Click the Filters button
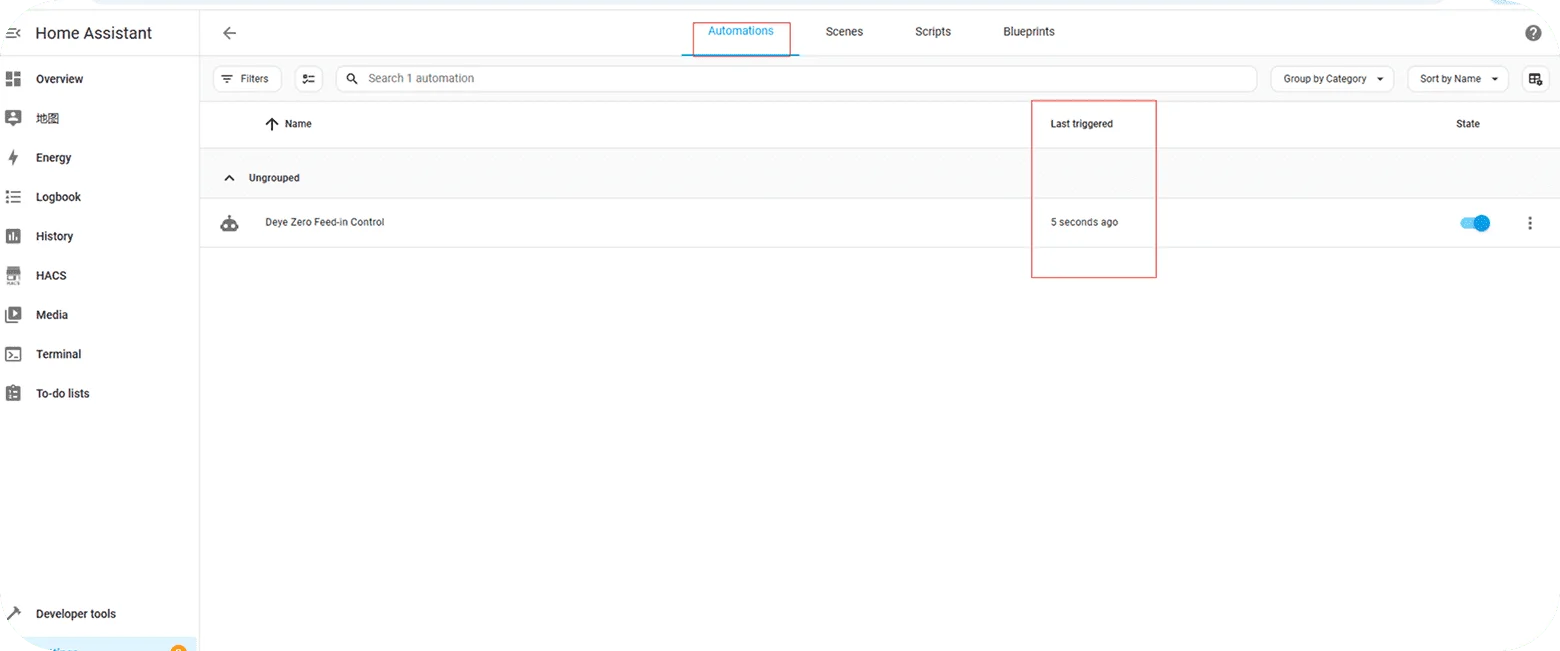Screen dimensions: 1560x651 [246, 79]
